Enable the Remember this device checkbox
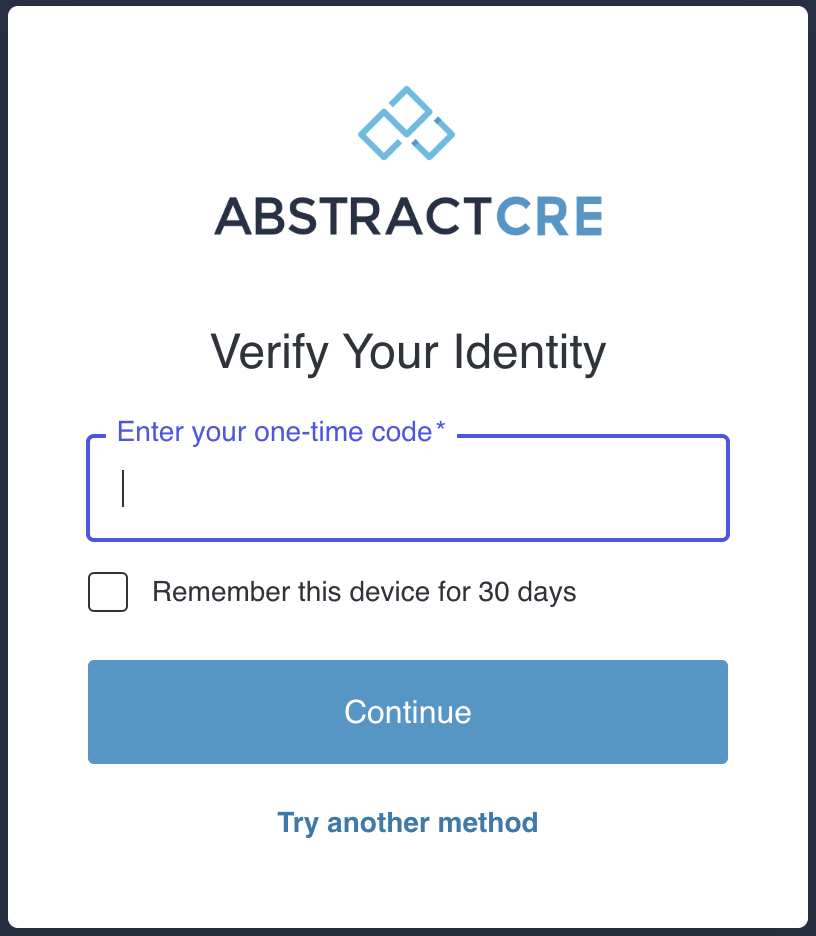816x936 pixels. [108, 592]
